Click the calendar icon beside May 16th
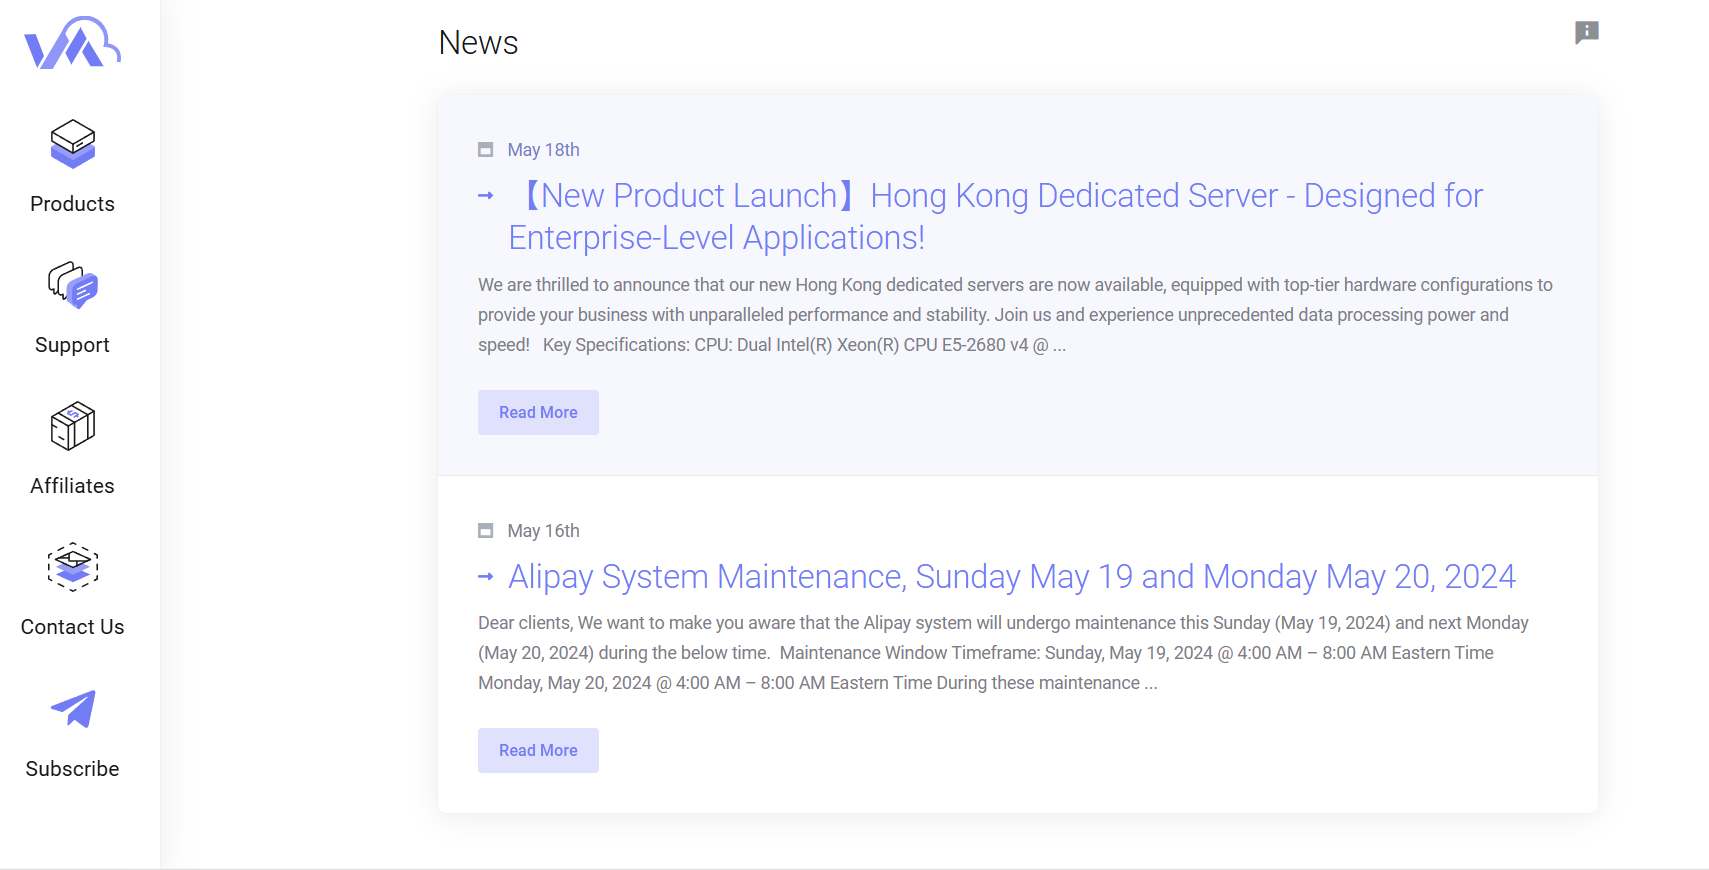The width and height of the screenshot is (1709, 870). (x=486, y=531)
